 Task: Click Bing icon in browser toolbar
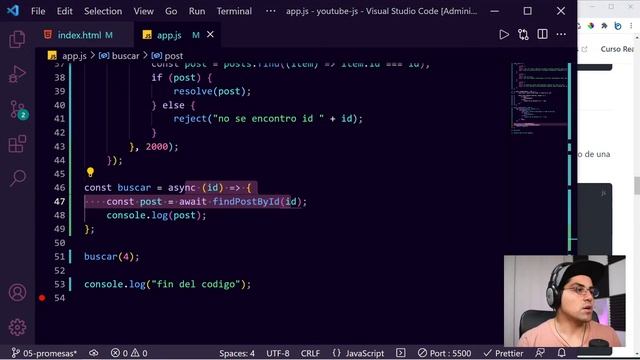pyautogui.click(x=618, y=26)
